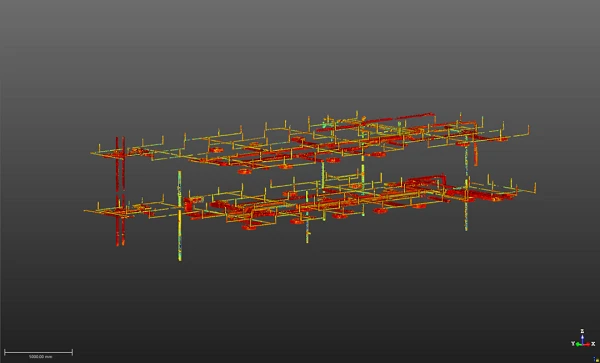Viewport: 600px width, 363px height.
Task: Pick the short red vertical pipe at upper right
Action: tap(476, 154)
